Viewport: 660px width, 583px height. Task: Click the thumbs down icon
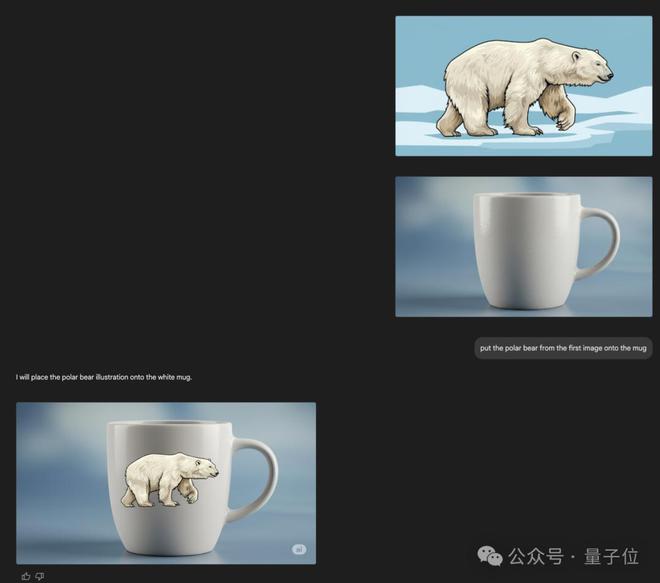(x=40, y=576)
